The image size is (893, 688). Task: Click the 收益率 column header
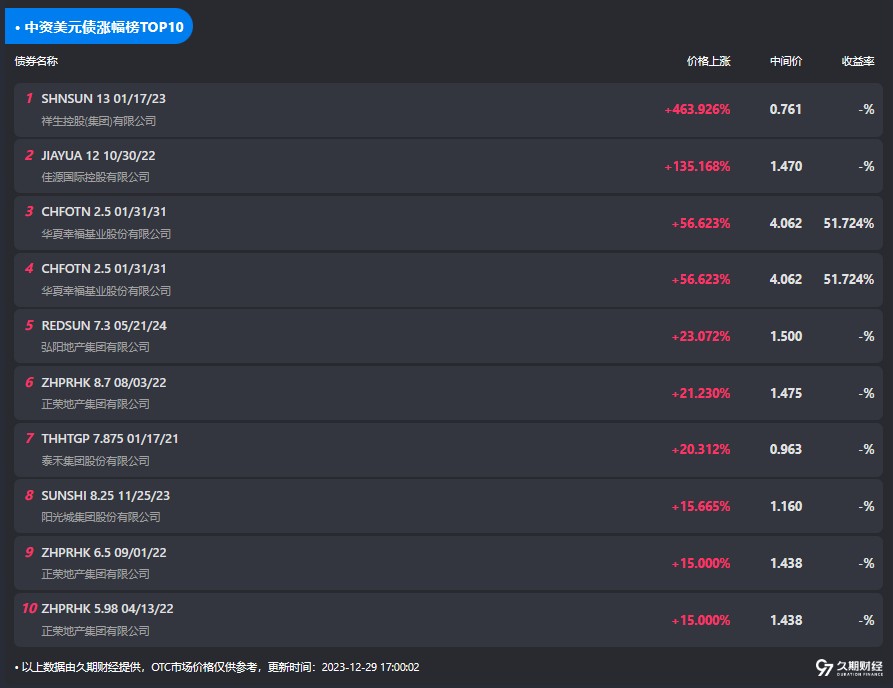pos(857,61)
